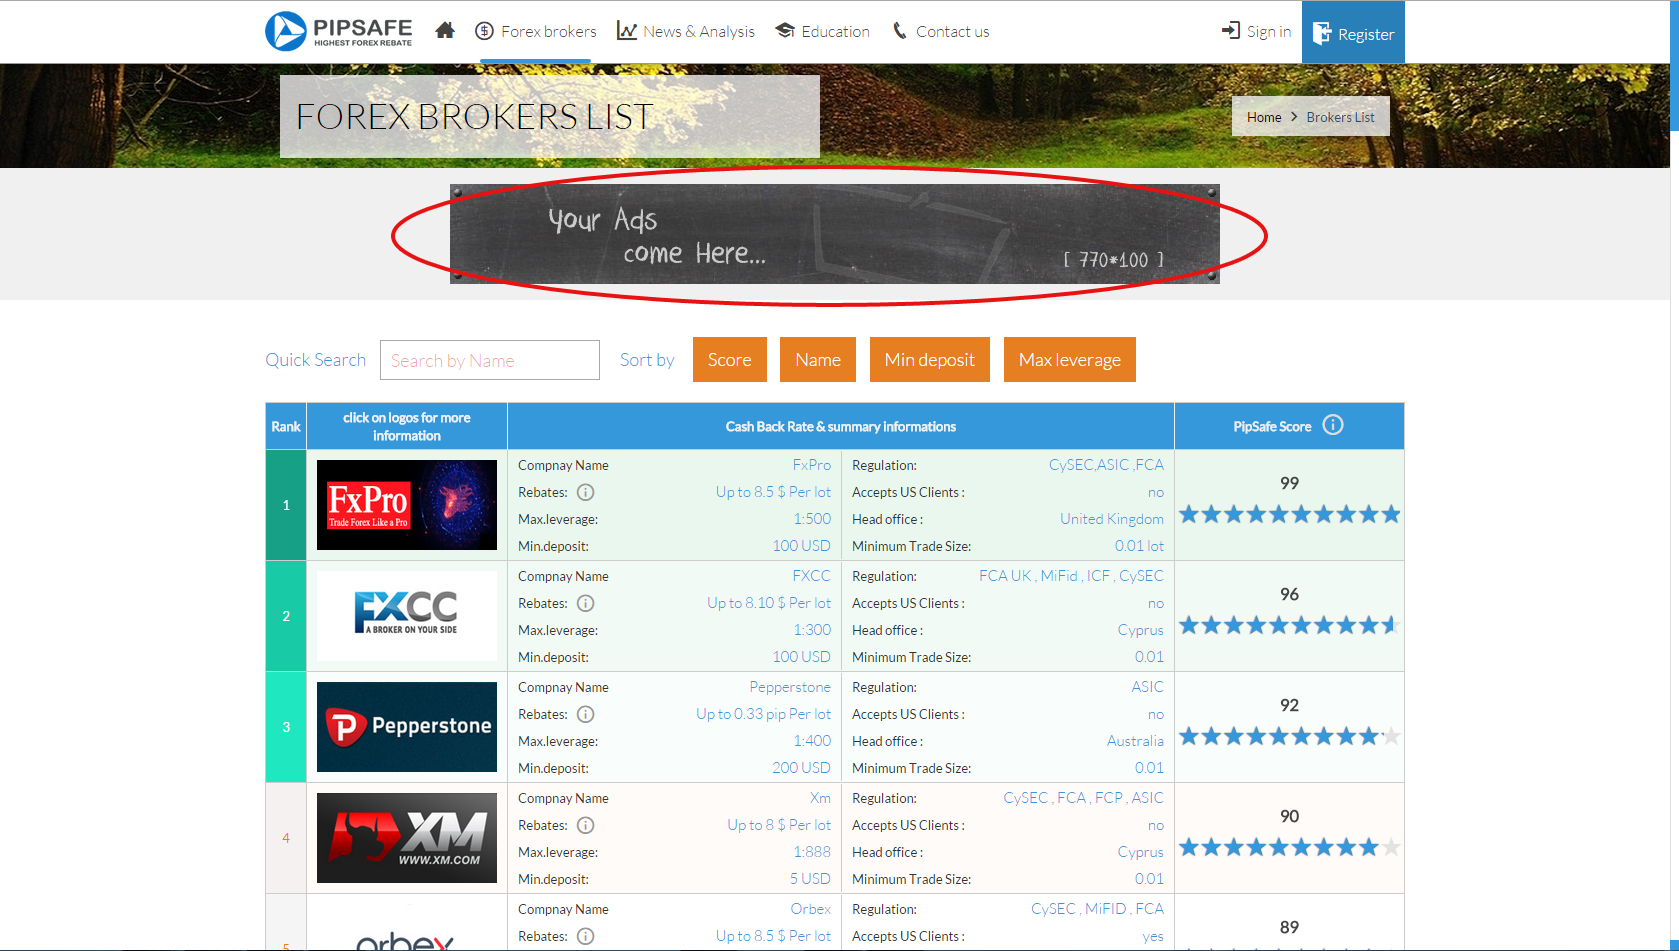Sort brokers by Max leverage
The image size is (1679, 951).
[x=1070, y=360]
